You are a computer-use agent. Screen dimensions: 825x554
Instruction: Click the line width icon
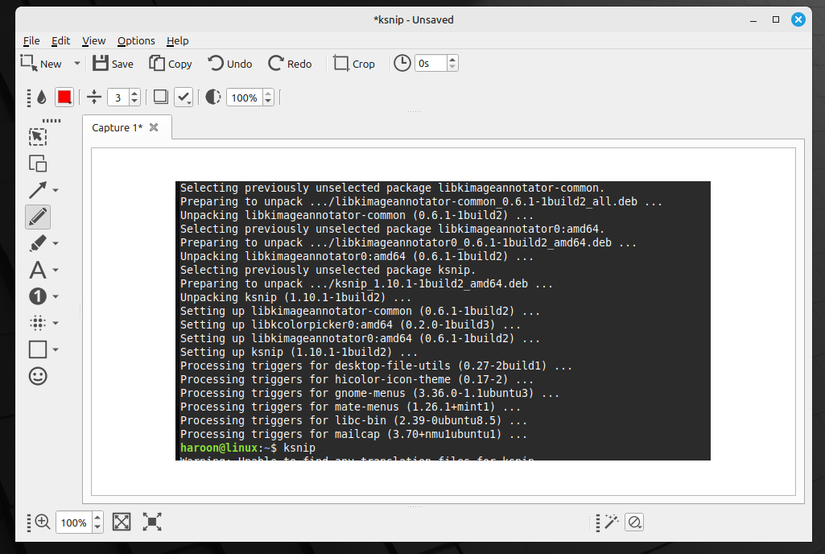[x=94, y=97]
